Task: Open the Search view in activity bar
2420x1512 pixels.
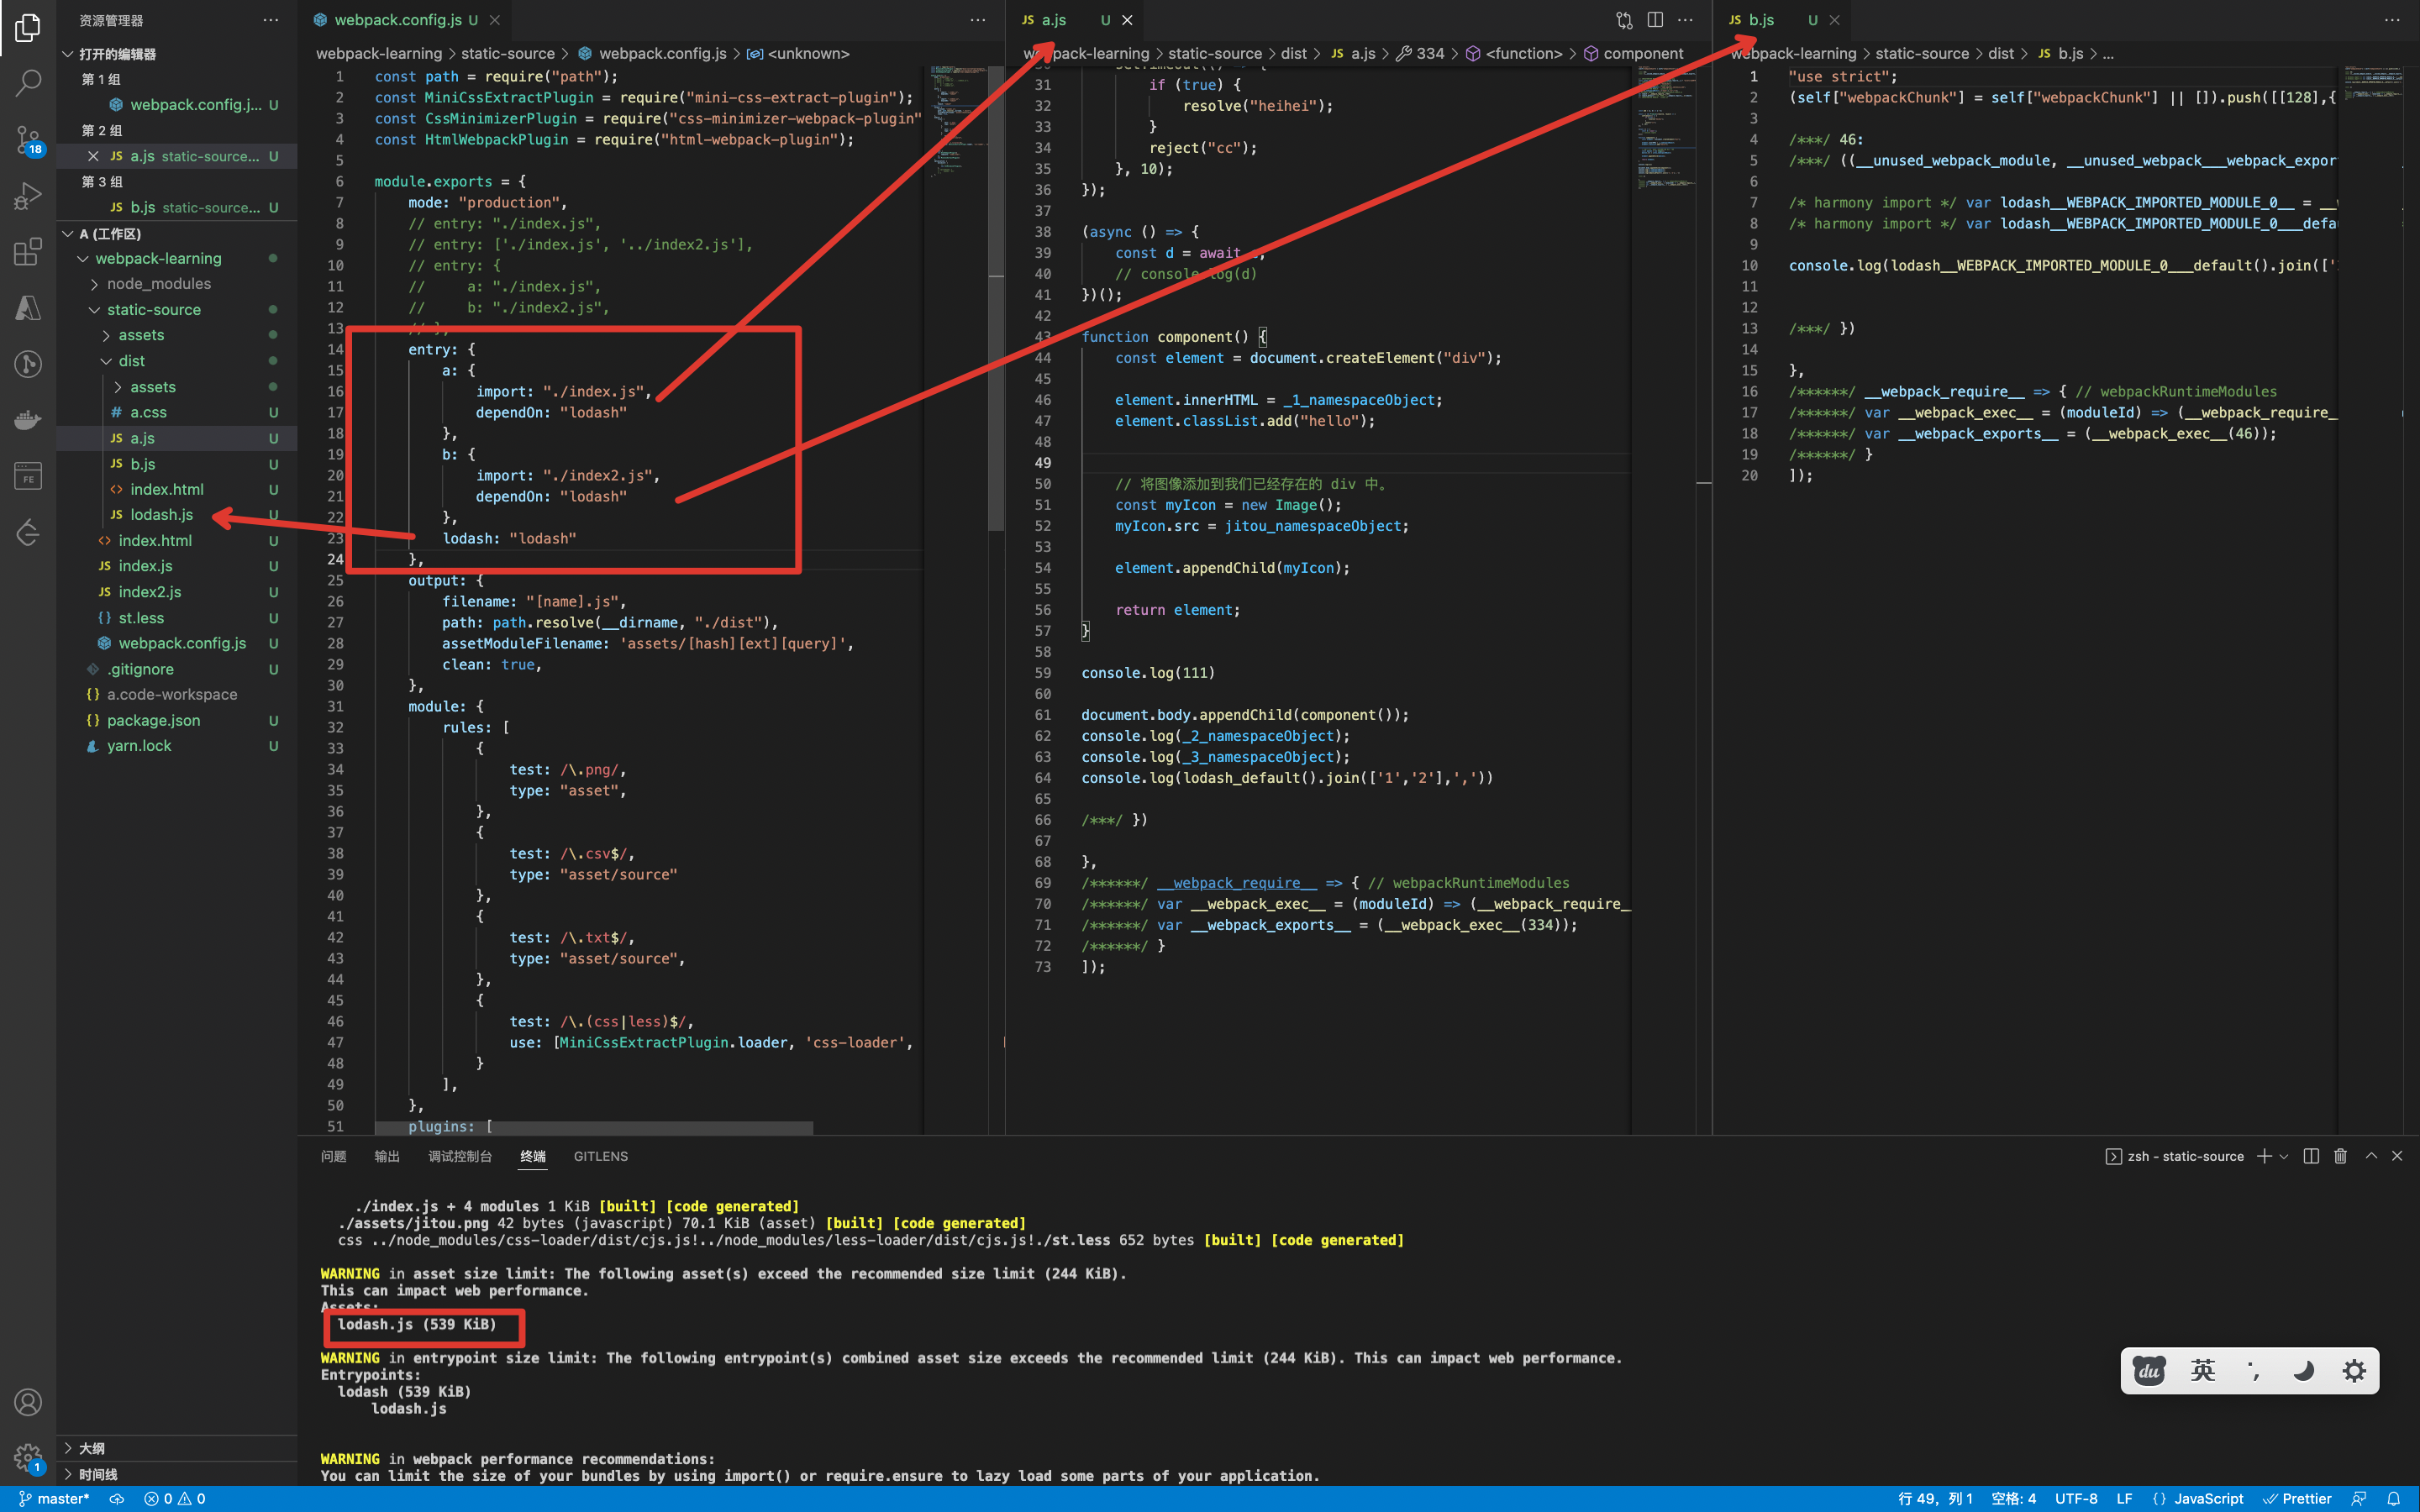Action: pos(28,83)
